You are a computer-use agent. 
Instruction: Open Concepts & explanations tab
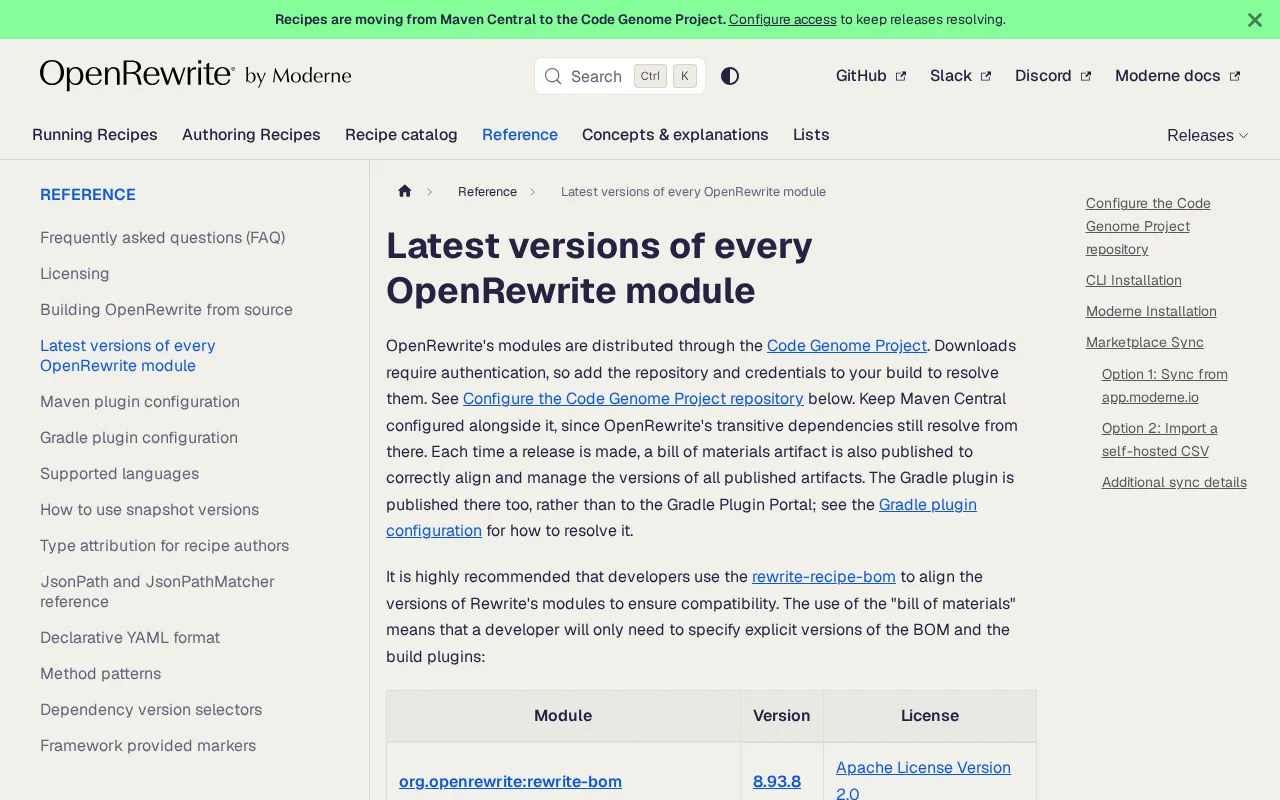pos(675,134)
